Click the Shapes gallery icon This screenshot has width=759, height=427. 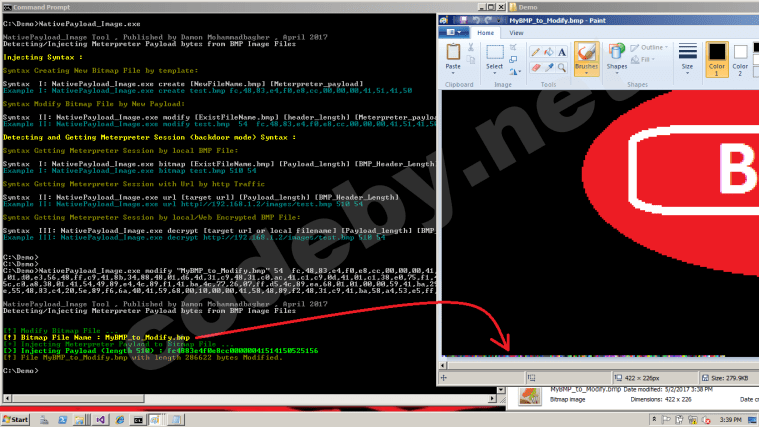point(616,51)
